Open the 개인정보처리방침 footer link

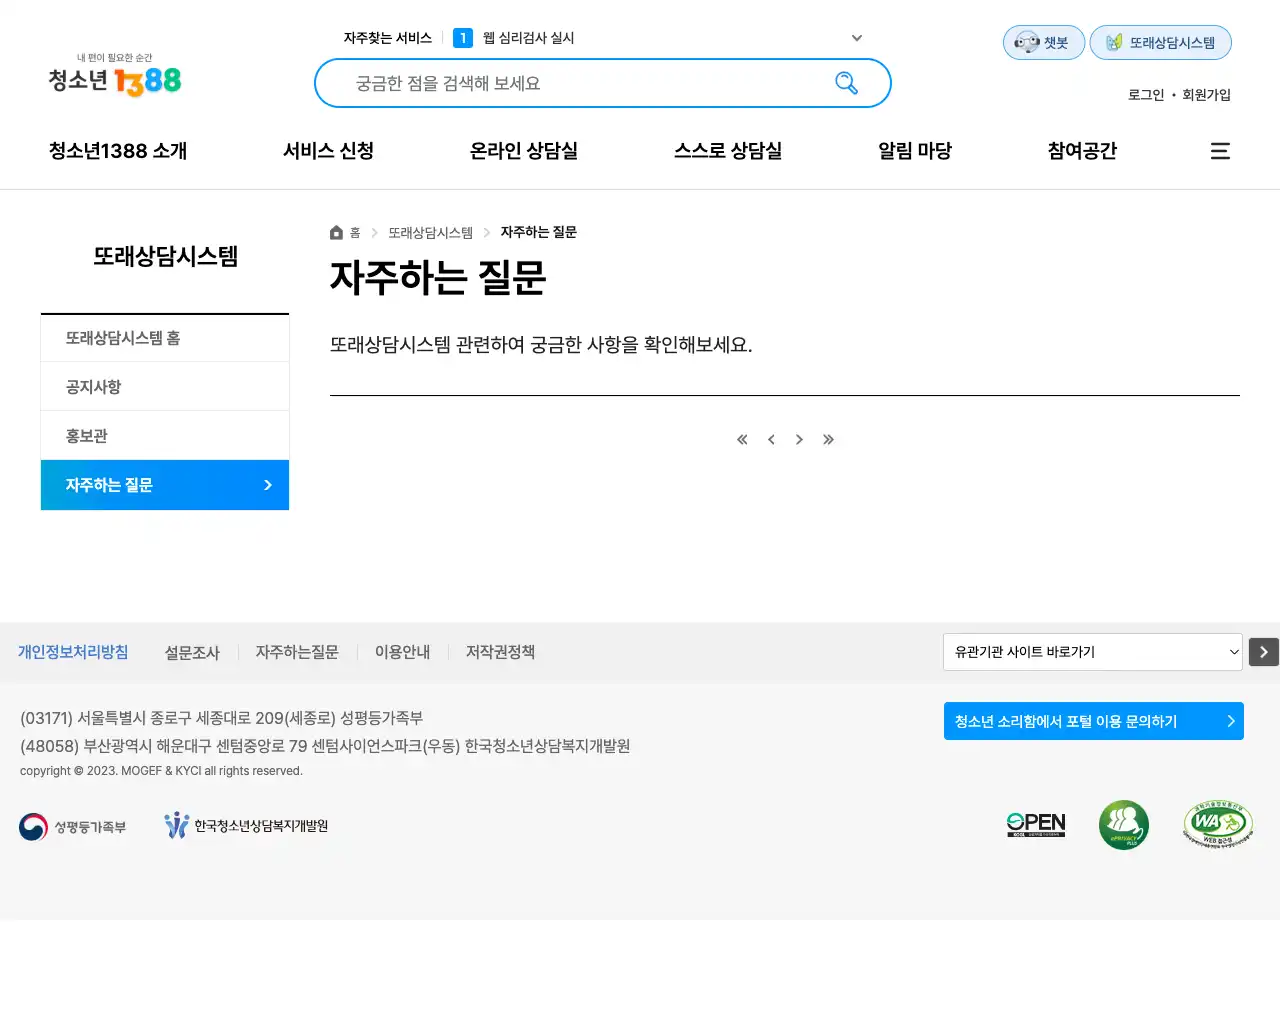(x=73, y=652)
